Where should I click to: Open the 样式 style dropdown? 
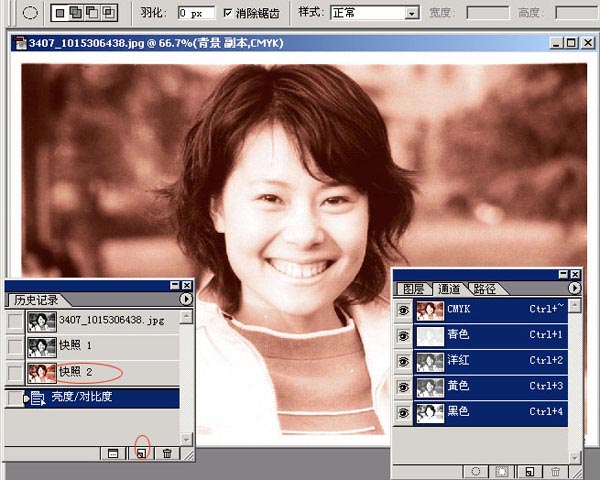point(411,13)
